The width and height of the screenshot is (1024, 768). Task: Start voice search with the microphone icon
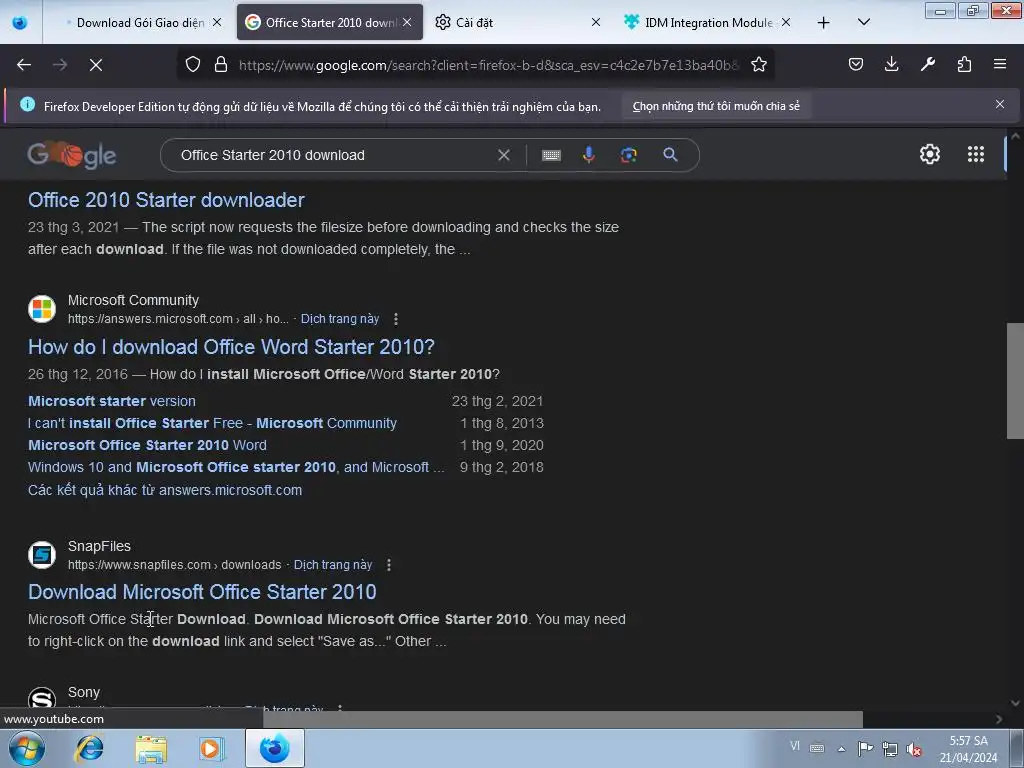coord(588,155)
